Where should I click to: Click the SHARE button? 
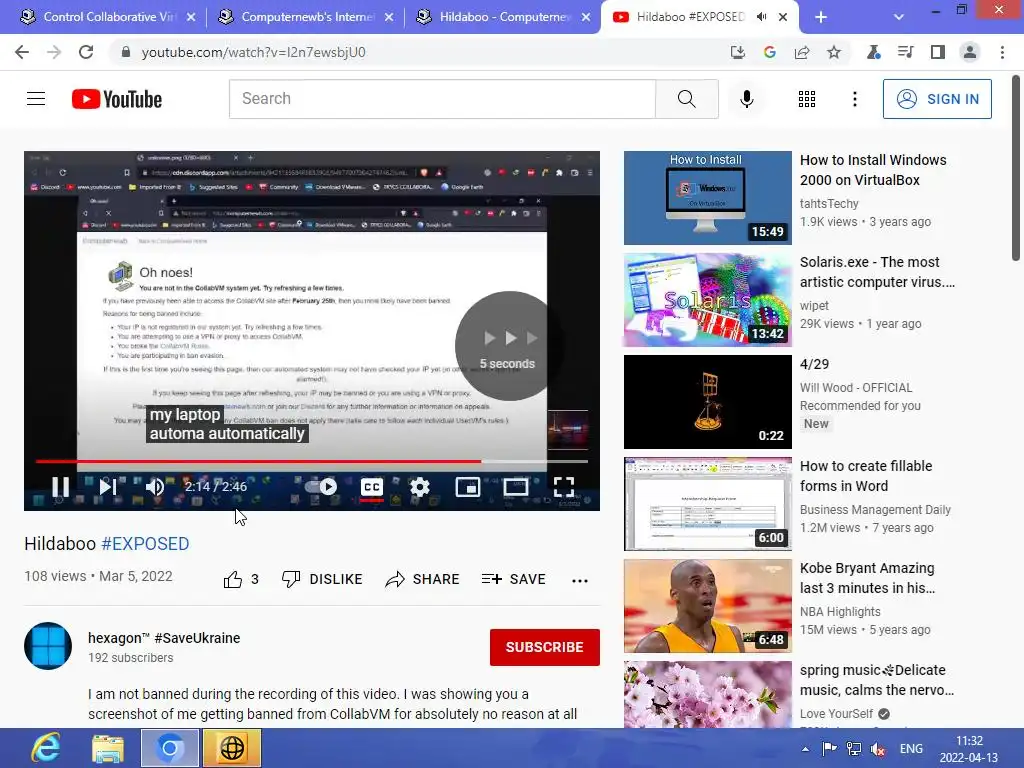click(423, 579)
